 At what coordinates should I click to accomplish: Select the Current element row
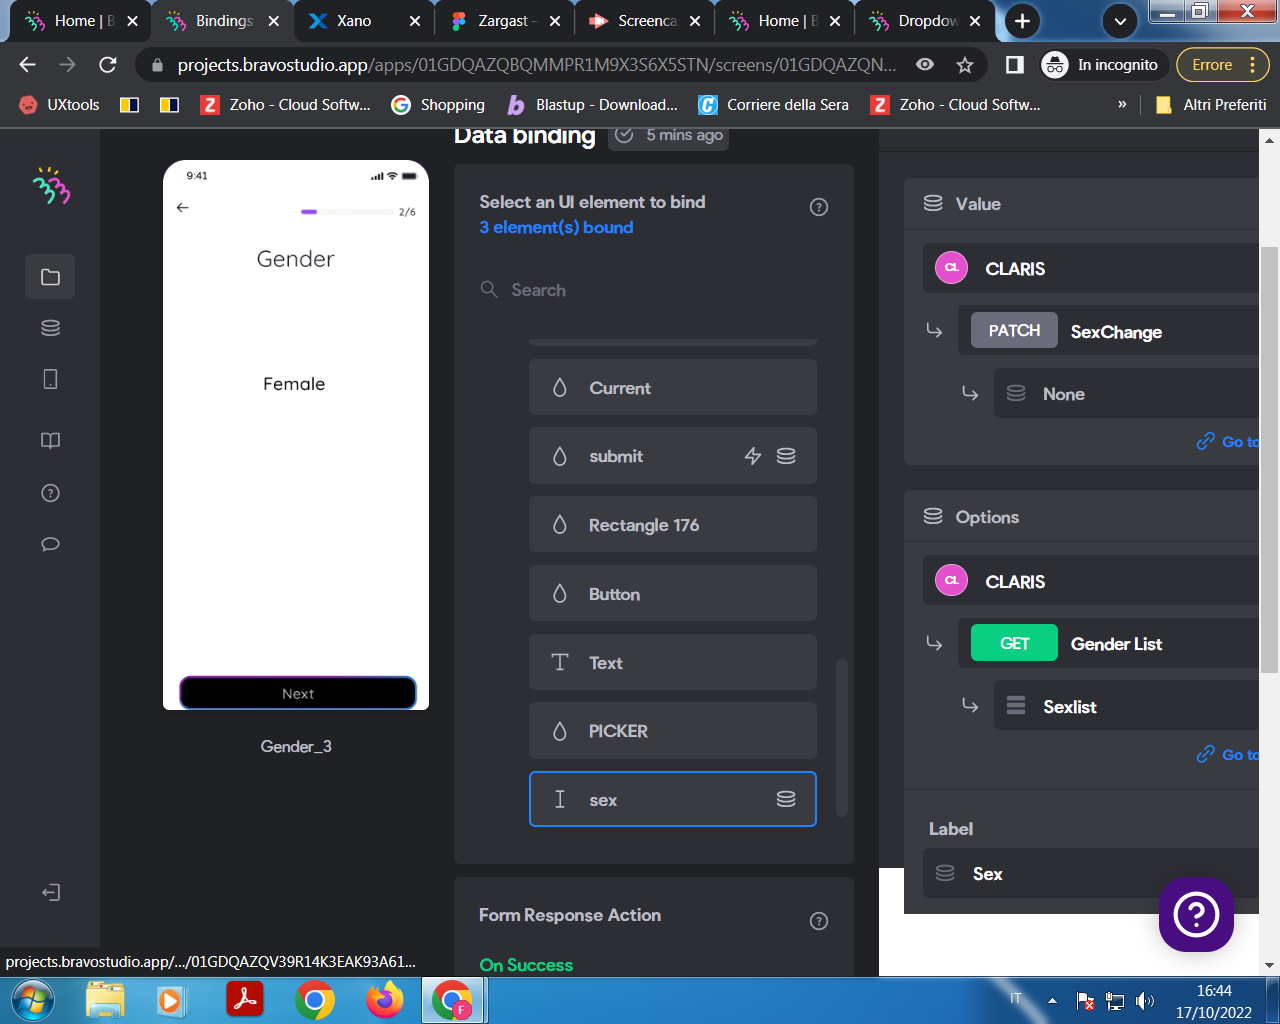click(x=673, y=387)
